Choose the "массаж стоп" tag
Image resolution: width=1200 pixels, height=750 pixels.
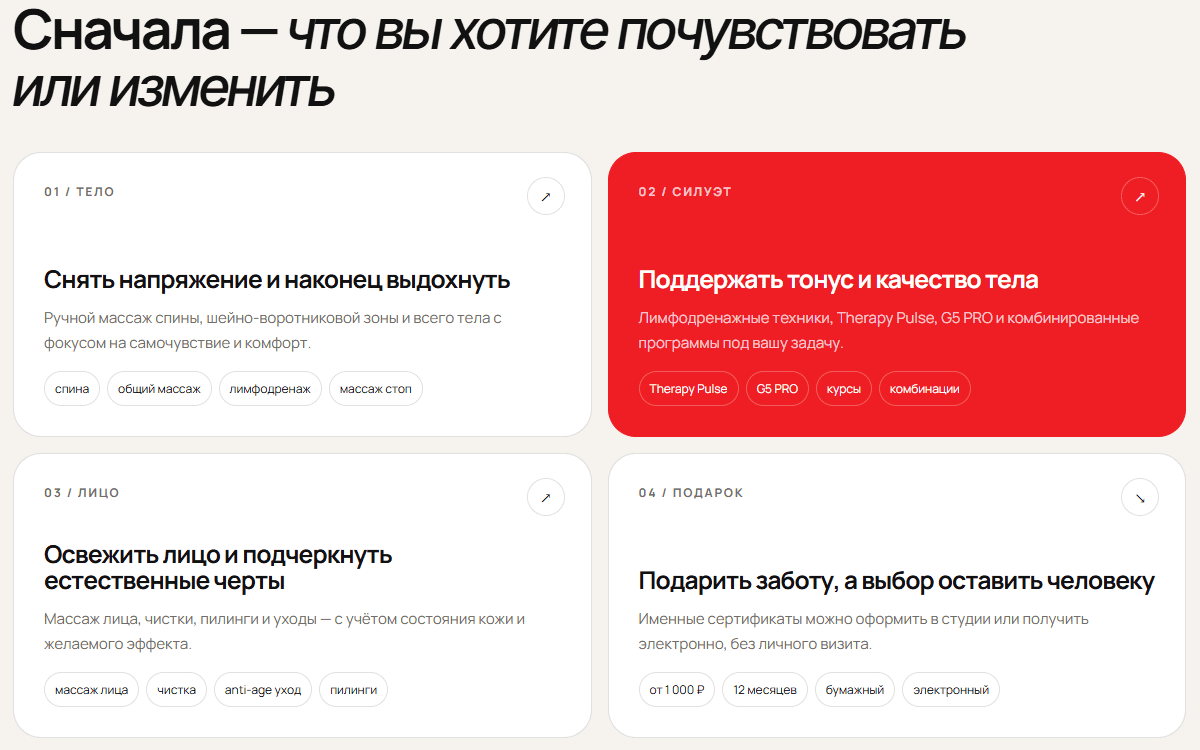click(x=376, y=389)
